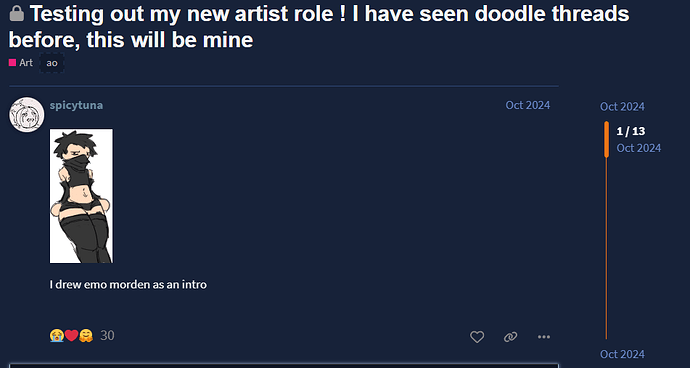The image size is (690, 368).
Task: Like the post with the heart icon
Action: [477, 337]
